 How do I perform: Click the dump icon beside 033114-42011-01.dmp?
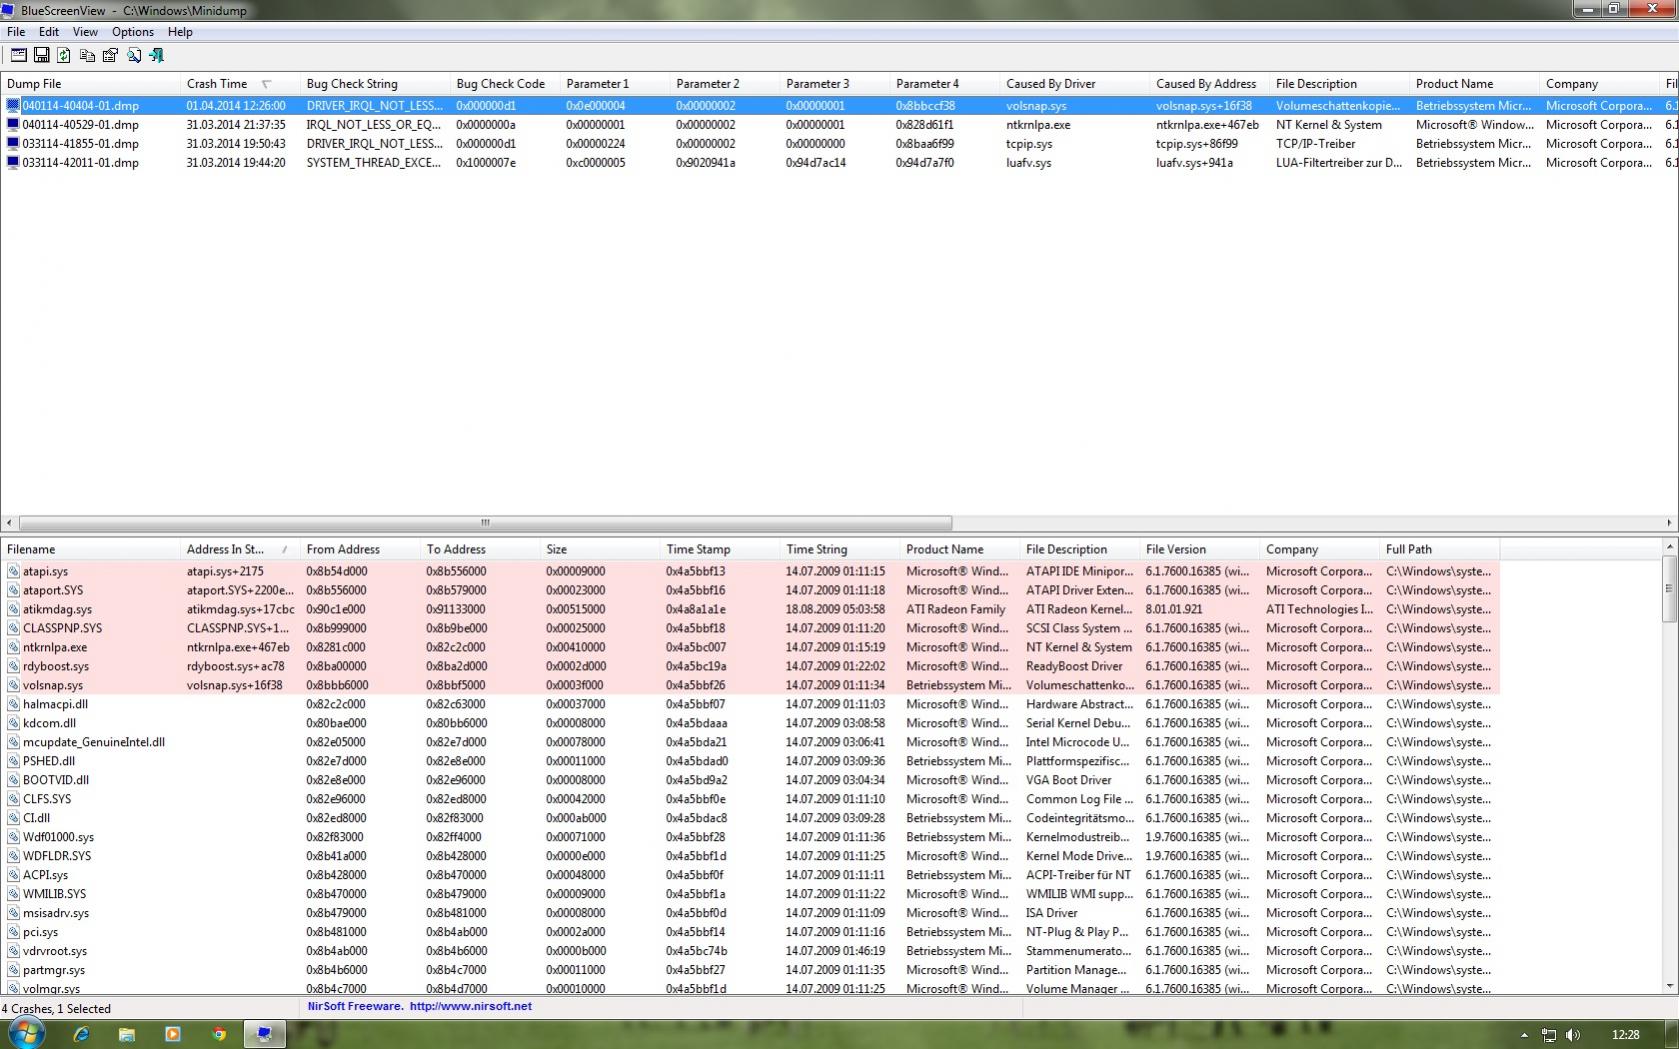tap(13, 163)
